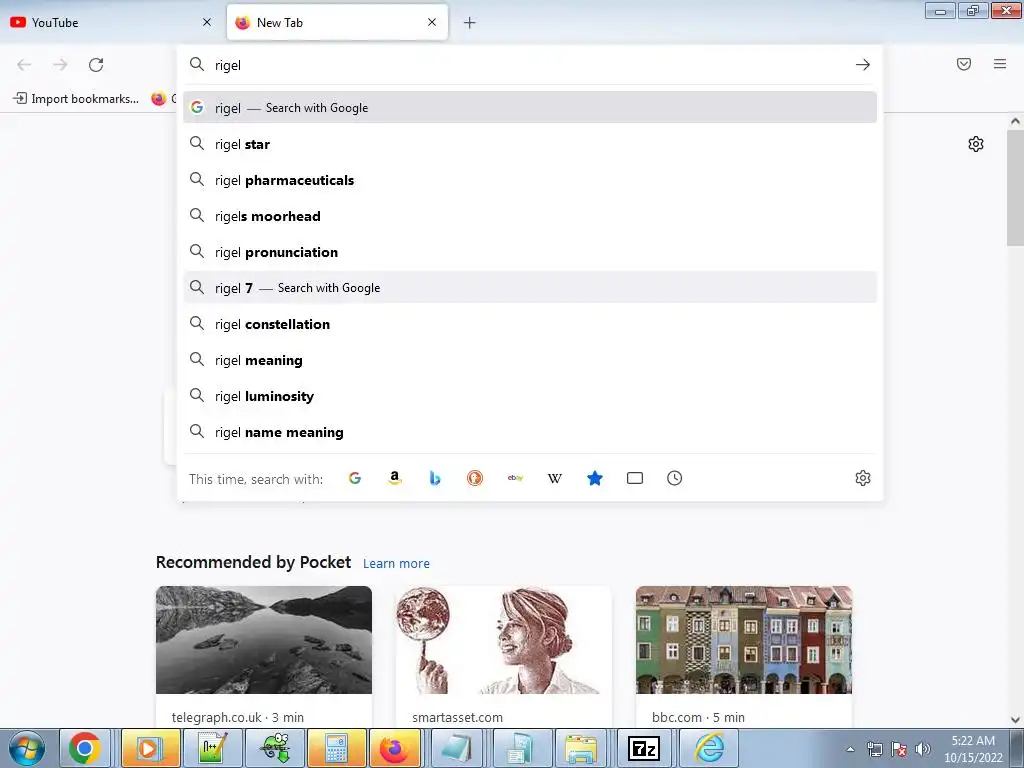
Task: Open the calculator from taskbar
Action: [335, 748]
